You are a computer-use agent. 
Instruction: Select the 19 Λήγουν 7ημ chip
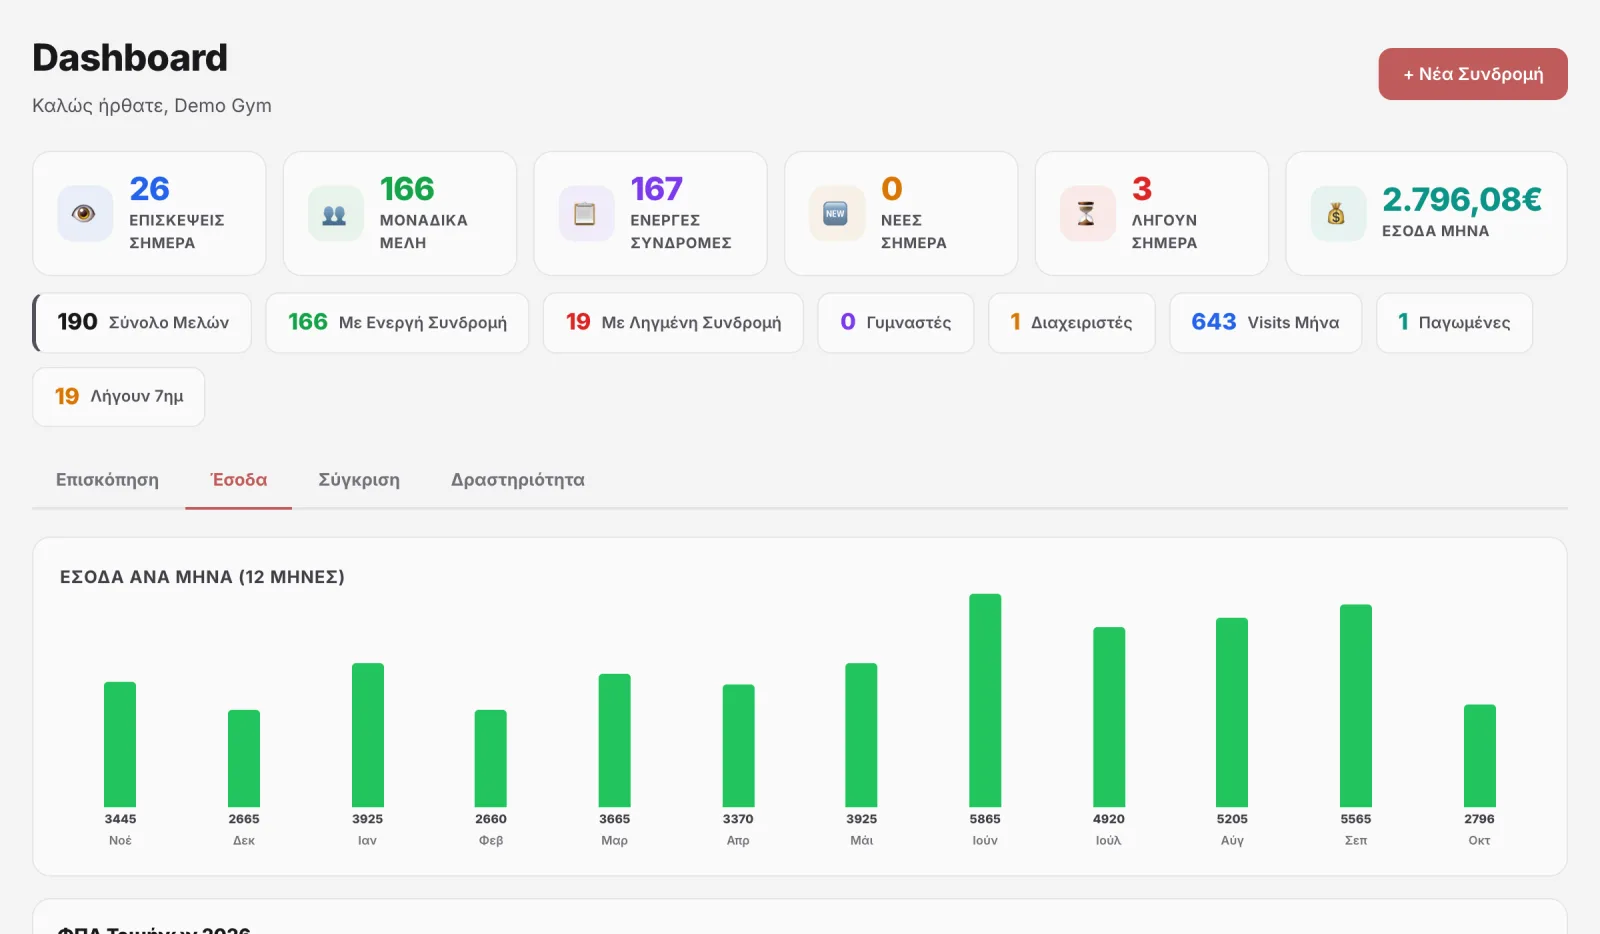point(119,397)
